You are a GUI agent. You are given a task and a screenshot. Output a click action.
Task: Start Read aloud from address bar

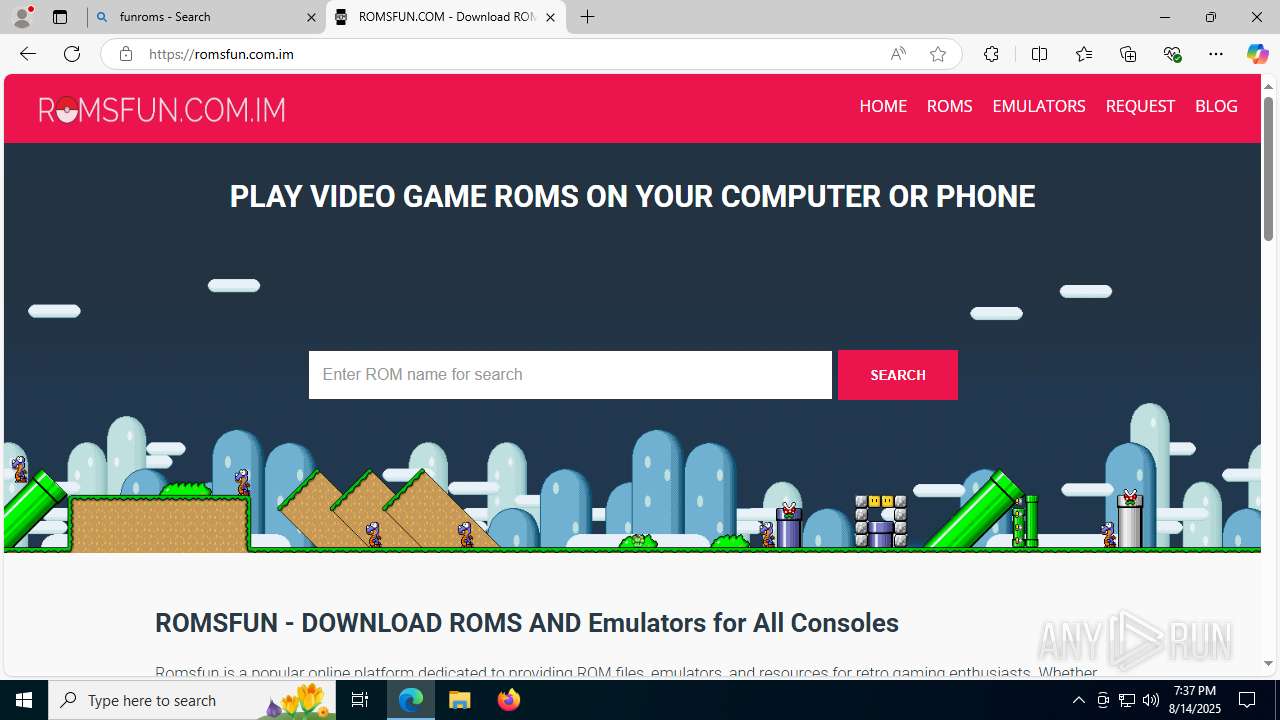(898, 54)
